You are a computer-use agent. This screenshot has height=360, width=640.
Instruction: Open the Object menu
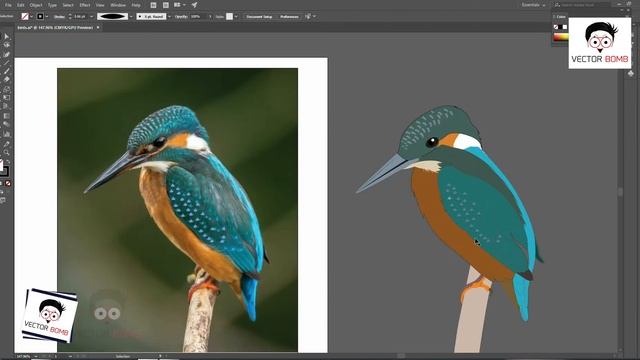tap(36, 5)
